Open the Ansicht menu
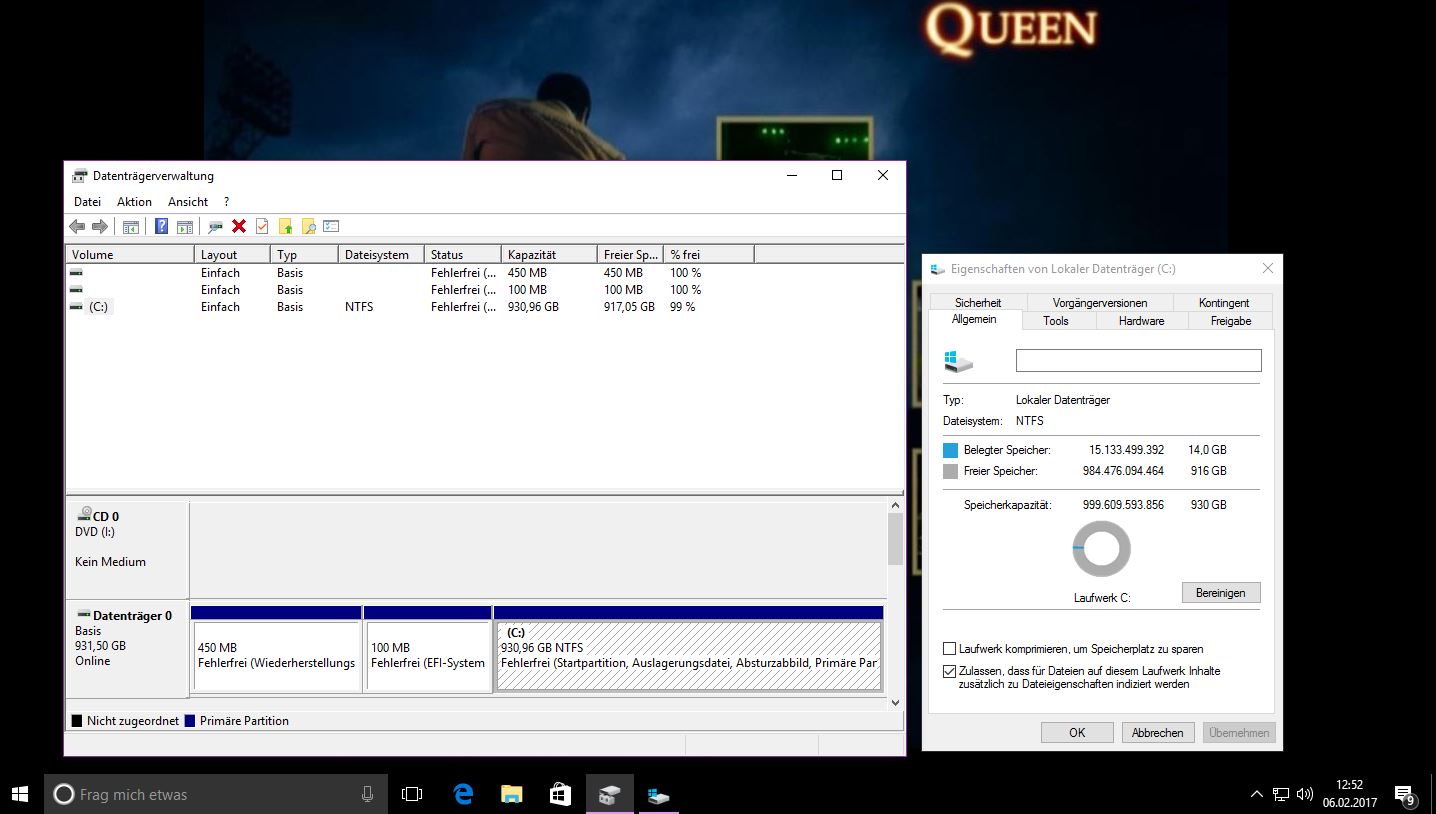The image size is (1436, 814). 188,201
